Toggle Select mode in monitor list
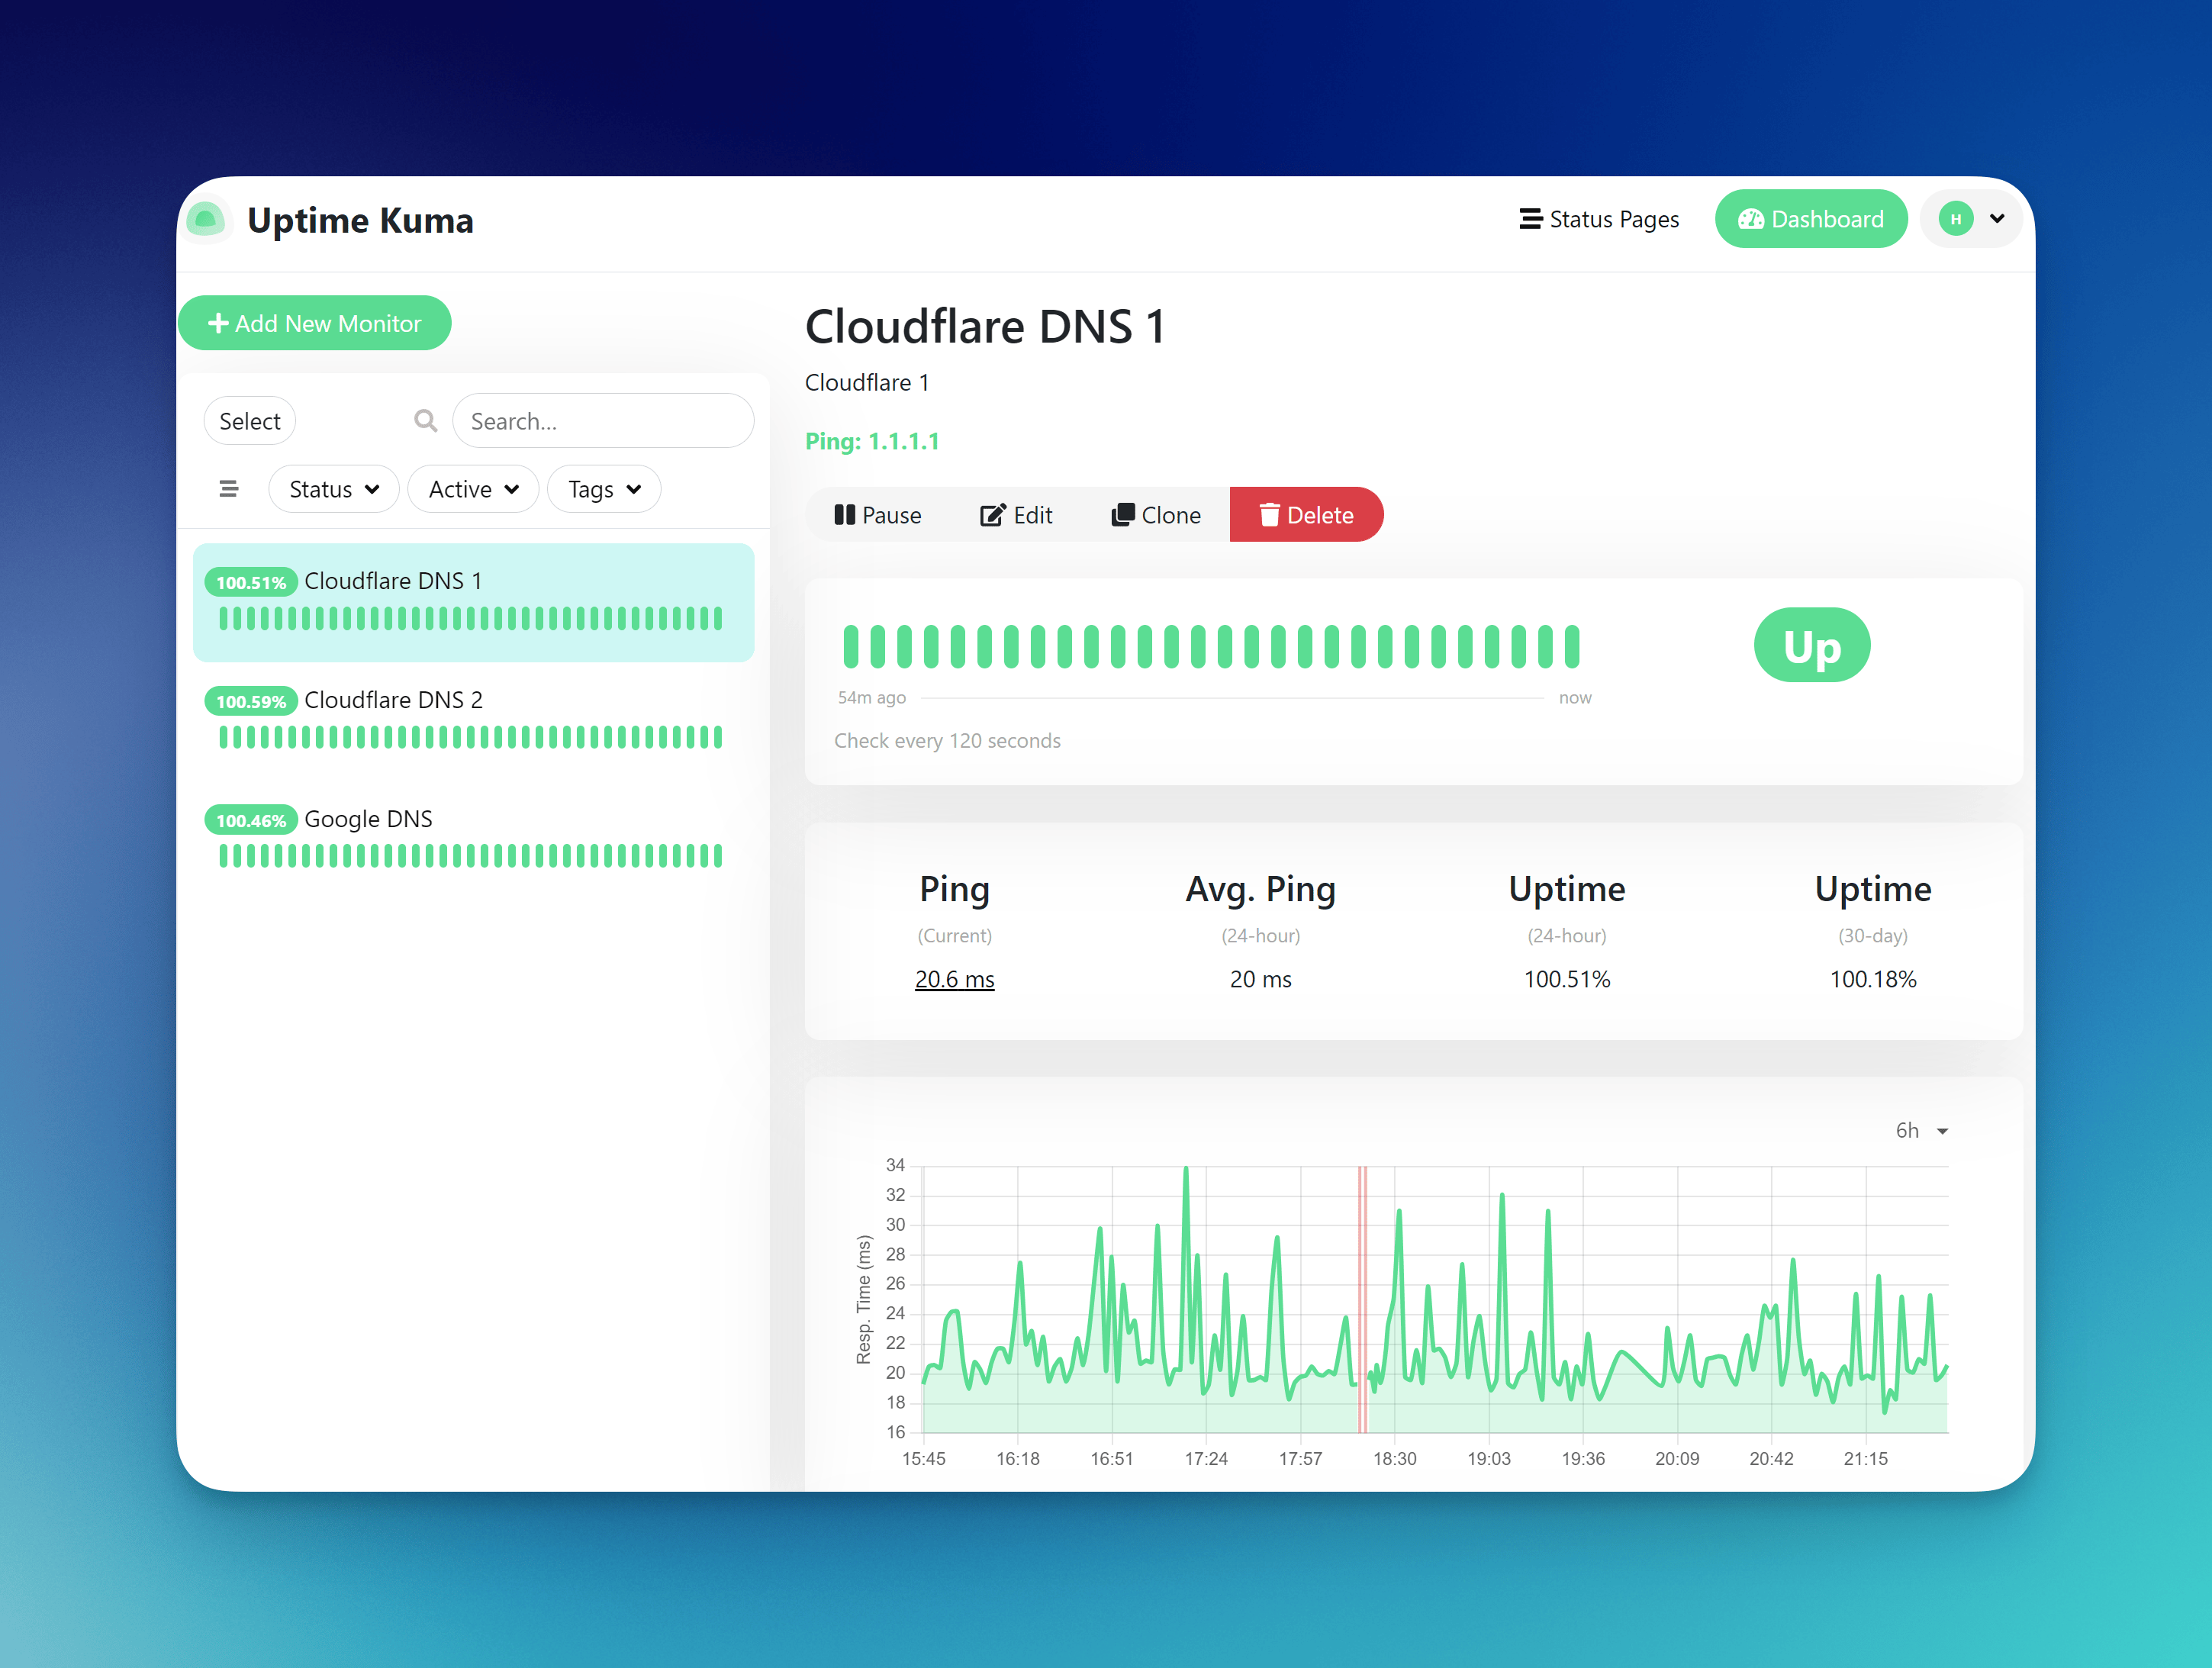This screenshot has height=1668, width=2212. click(x=250, y=421)
